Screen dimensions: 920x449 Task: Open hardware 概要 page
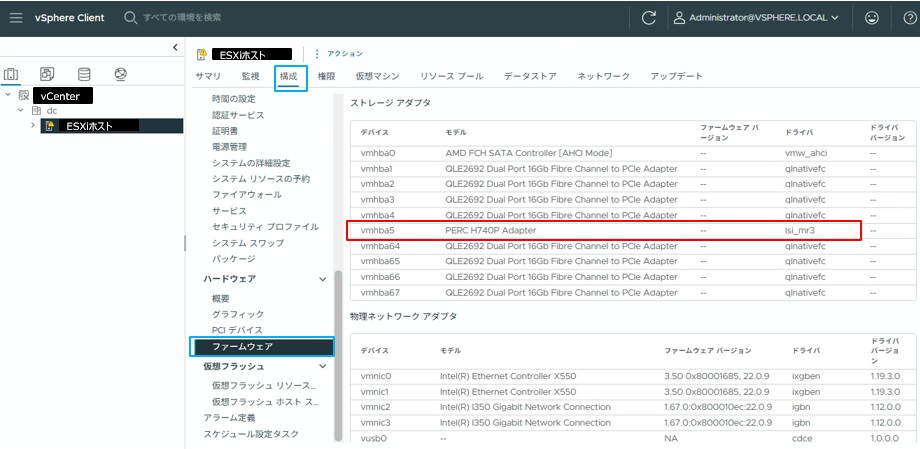coord(221,299)
